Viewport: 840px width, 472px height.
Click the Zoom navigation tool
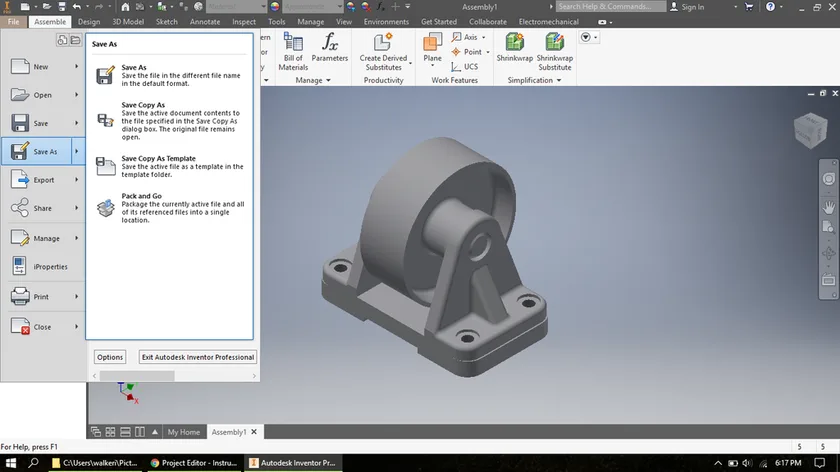tap(828, 228)
